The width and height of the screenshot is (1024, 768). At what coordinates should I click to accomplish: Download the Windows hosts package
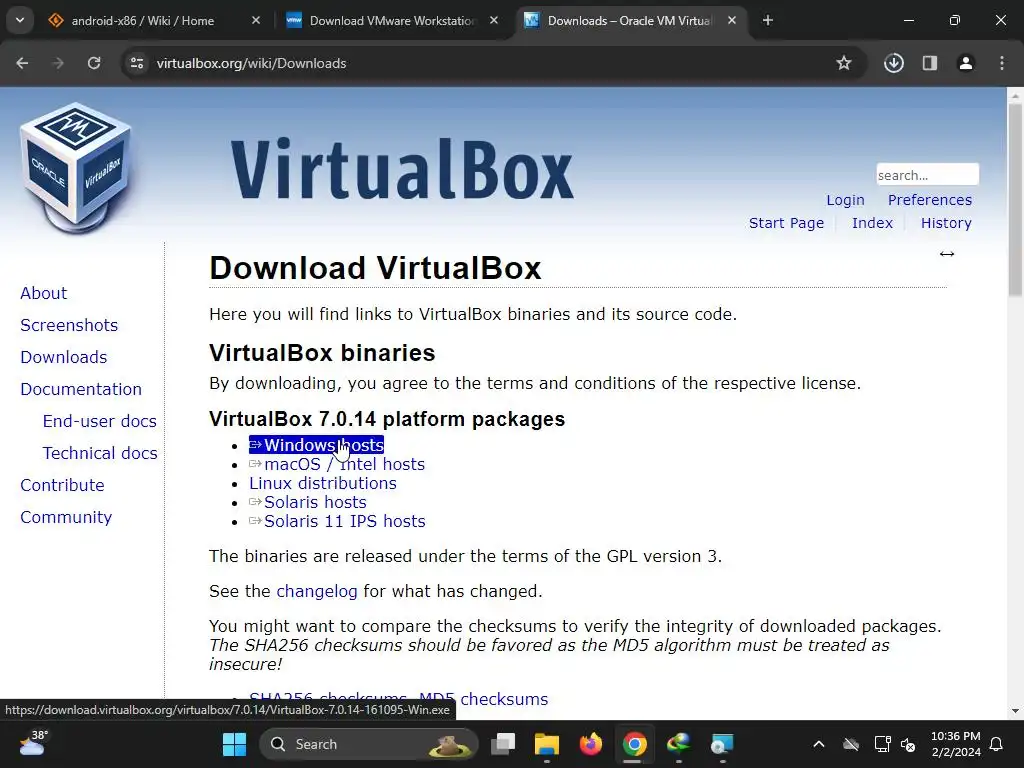click(x=317, y=445)
